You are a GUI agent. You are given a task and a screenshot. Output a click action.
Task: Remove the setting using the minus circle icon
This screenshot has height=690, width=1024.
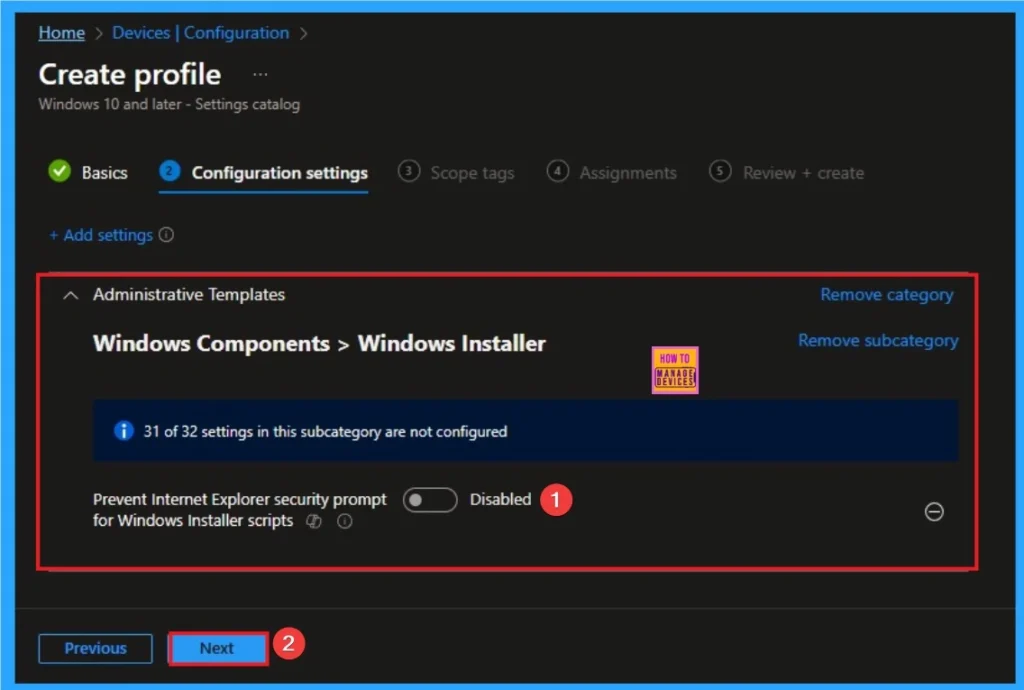(934, 512)
